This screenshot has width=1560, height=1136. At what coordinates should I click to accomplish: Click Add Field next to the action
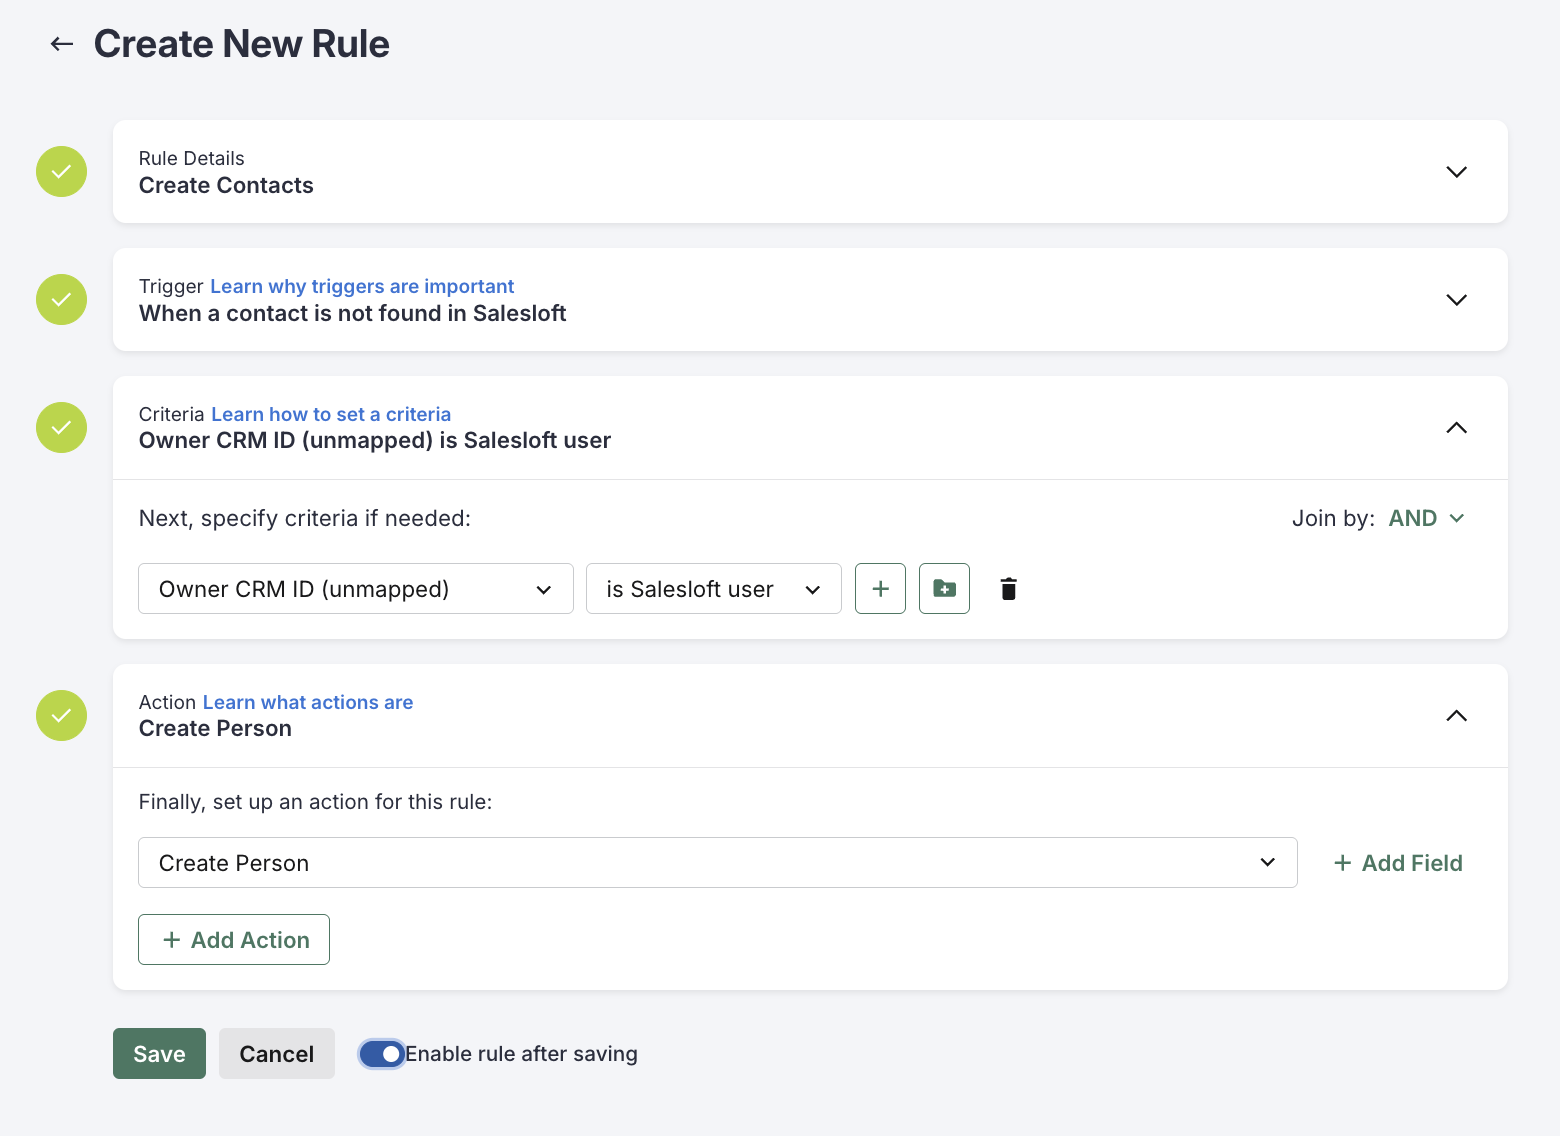[1398, 863]
